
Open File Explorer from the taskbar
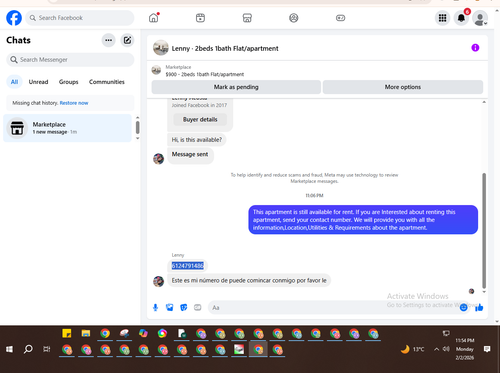[86, 333]
